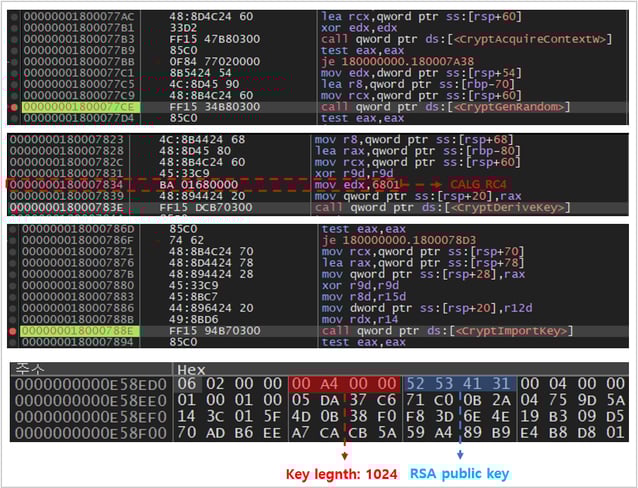Click opcode bytes FF15 34B80300

214,107
